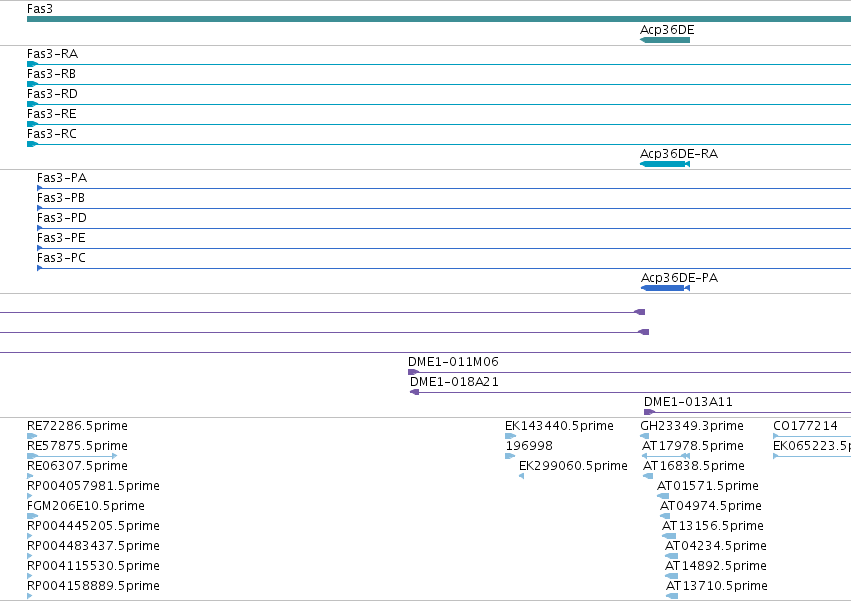Select EST AT13710.5prime
This screenshot has width=851, height=601.
(717, 587)
